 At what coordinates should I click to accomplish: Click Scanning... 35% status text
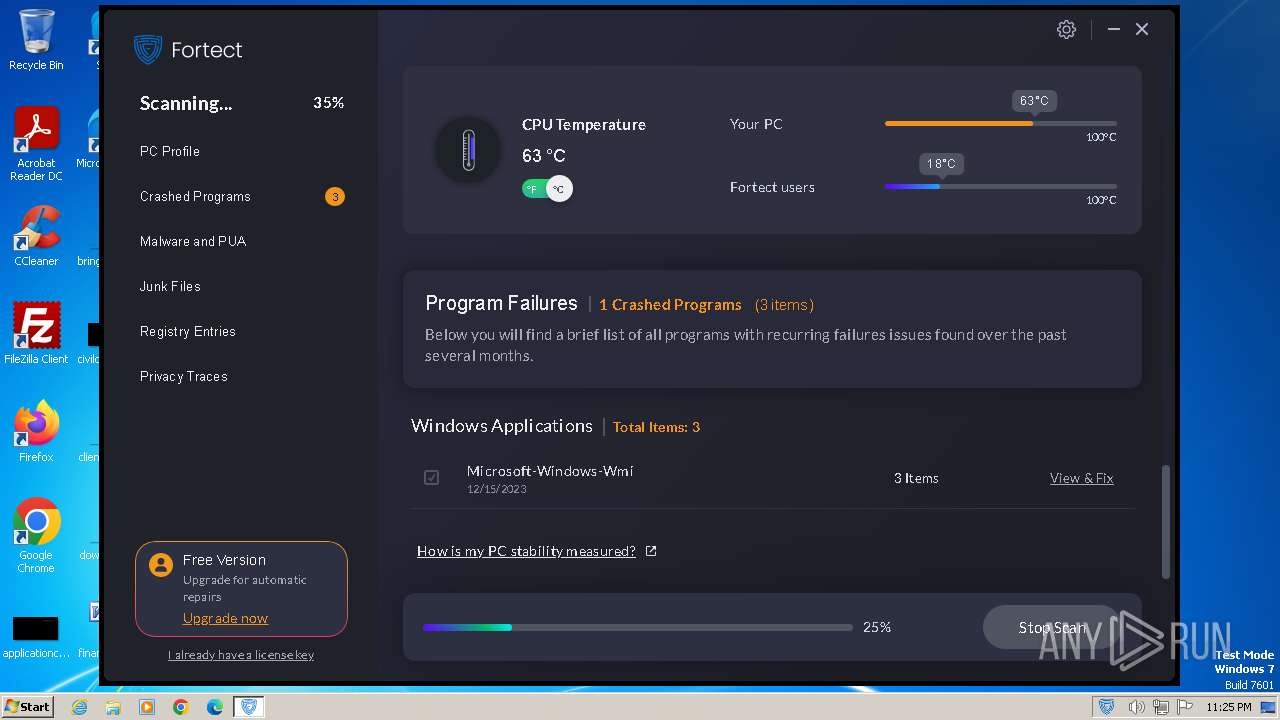(242, 103)
